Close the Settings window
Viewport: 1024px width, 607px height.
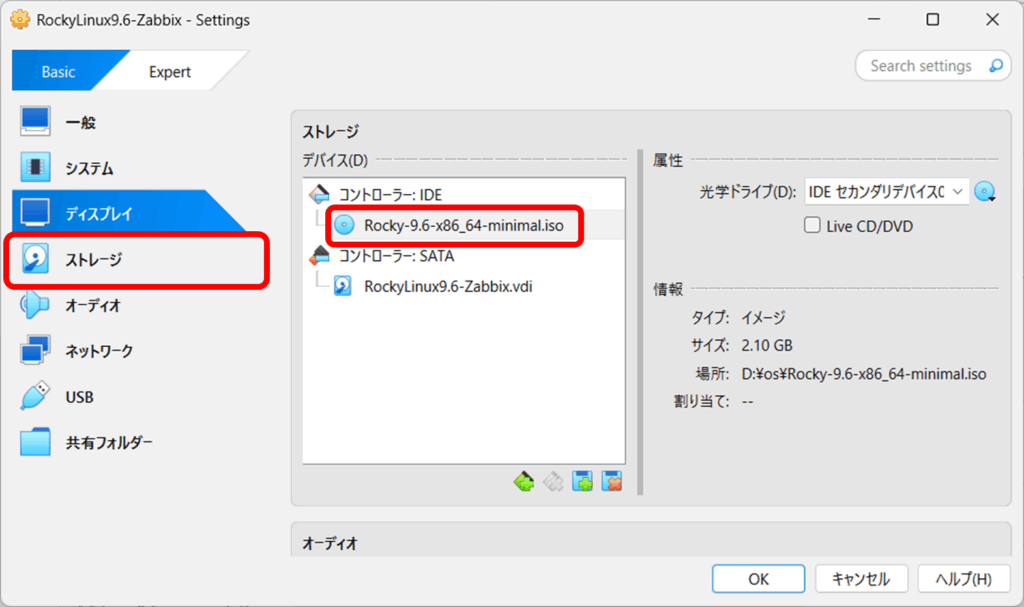click(992, 20)
